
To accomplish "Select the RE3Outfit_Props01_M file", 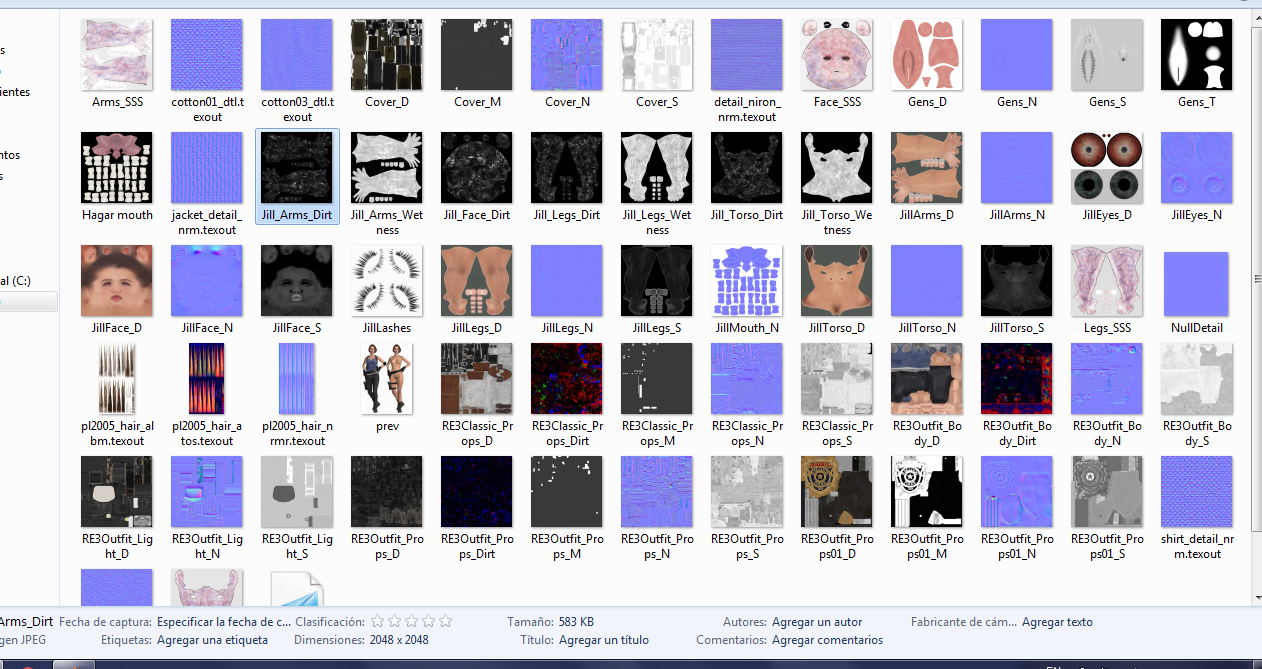I will tap(927, 492).
